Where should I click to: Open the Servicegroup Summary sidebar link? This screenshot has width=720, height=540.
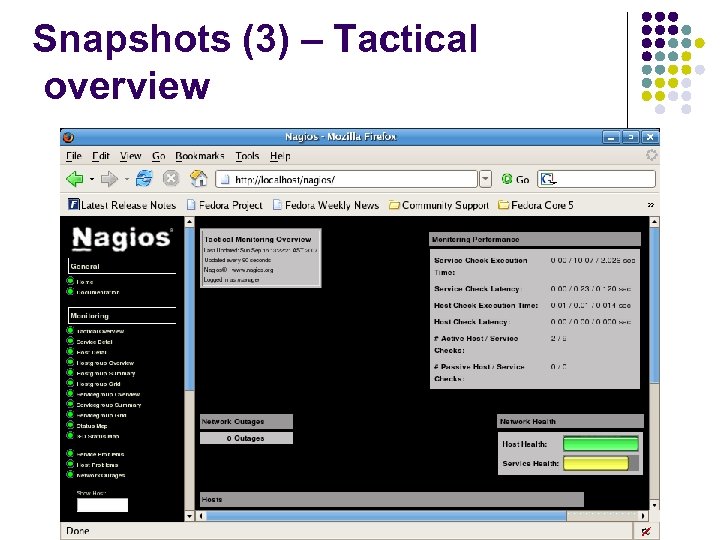click(109, 405)
